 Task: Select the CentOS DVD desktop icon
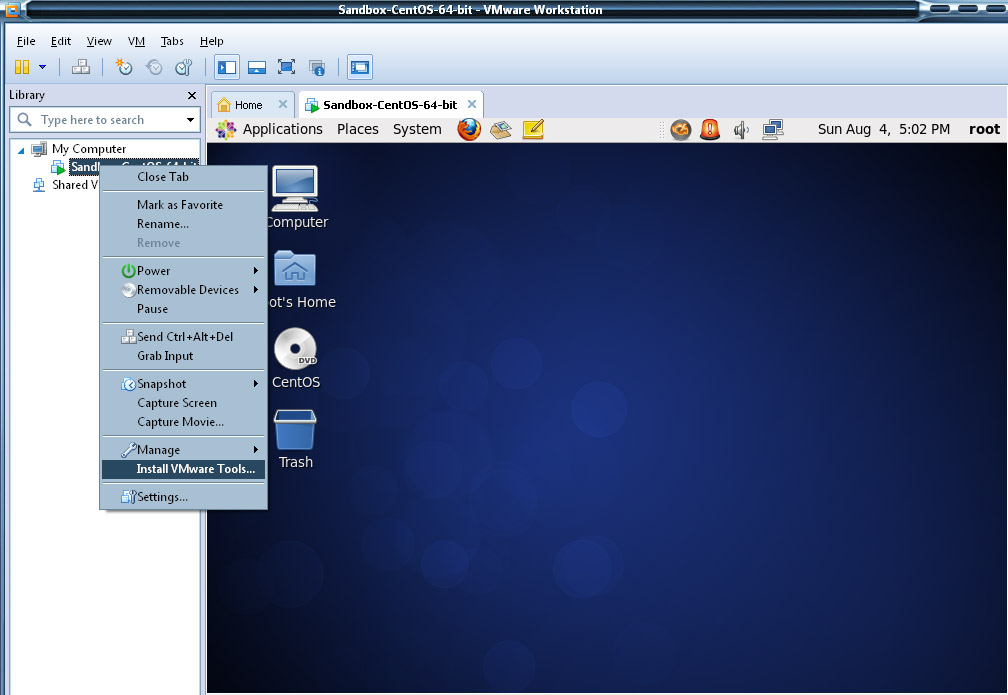pos(296,359)
